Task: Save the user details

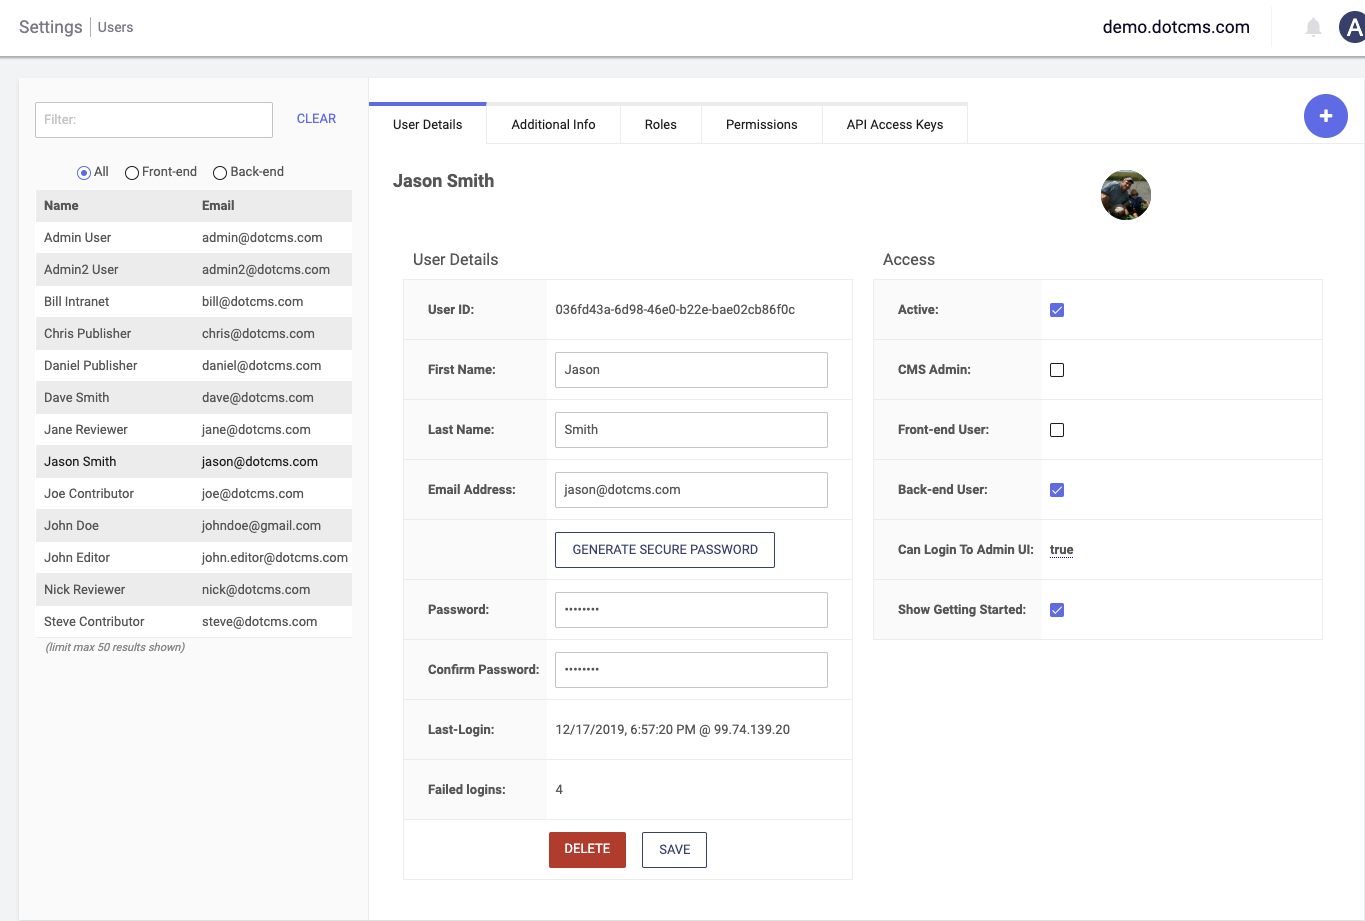Action: coord(674,850)
